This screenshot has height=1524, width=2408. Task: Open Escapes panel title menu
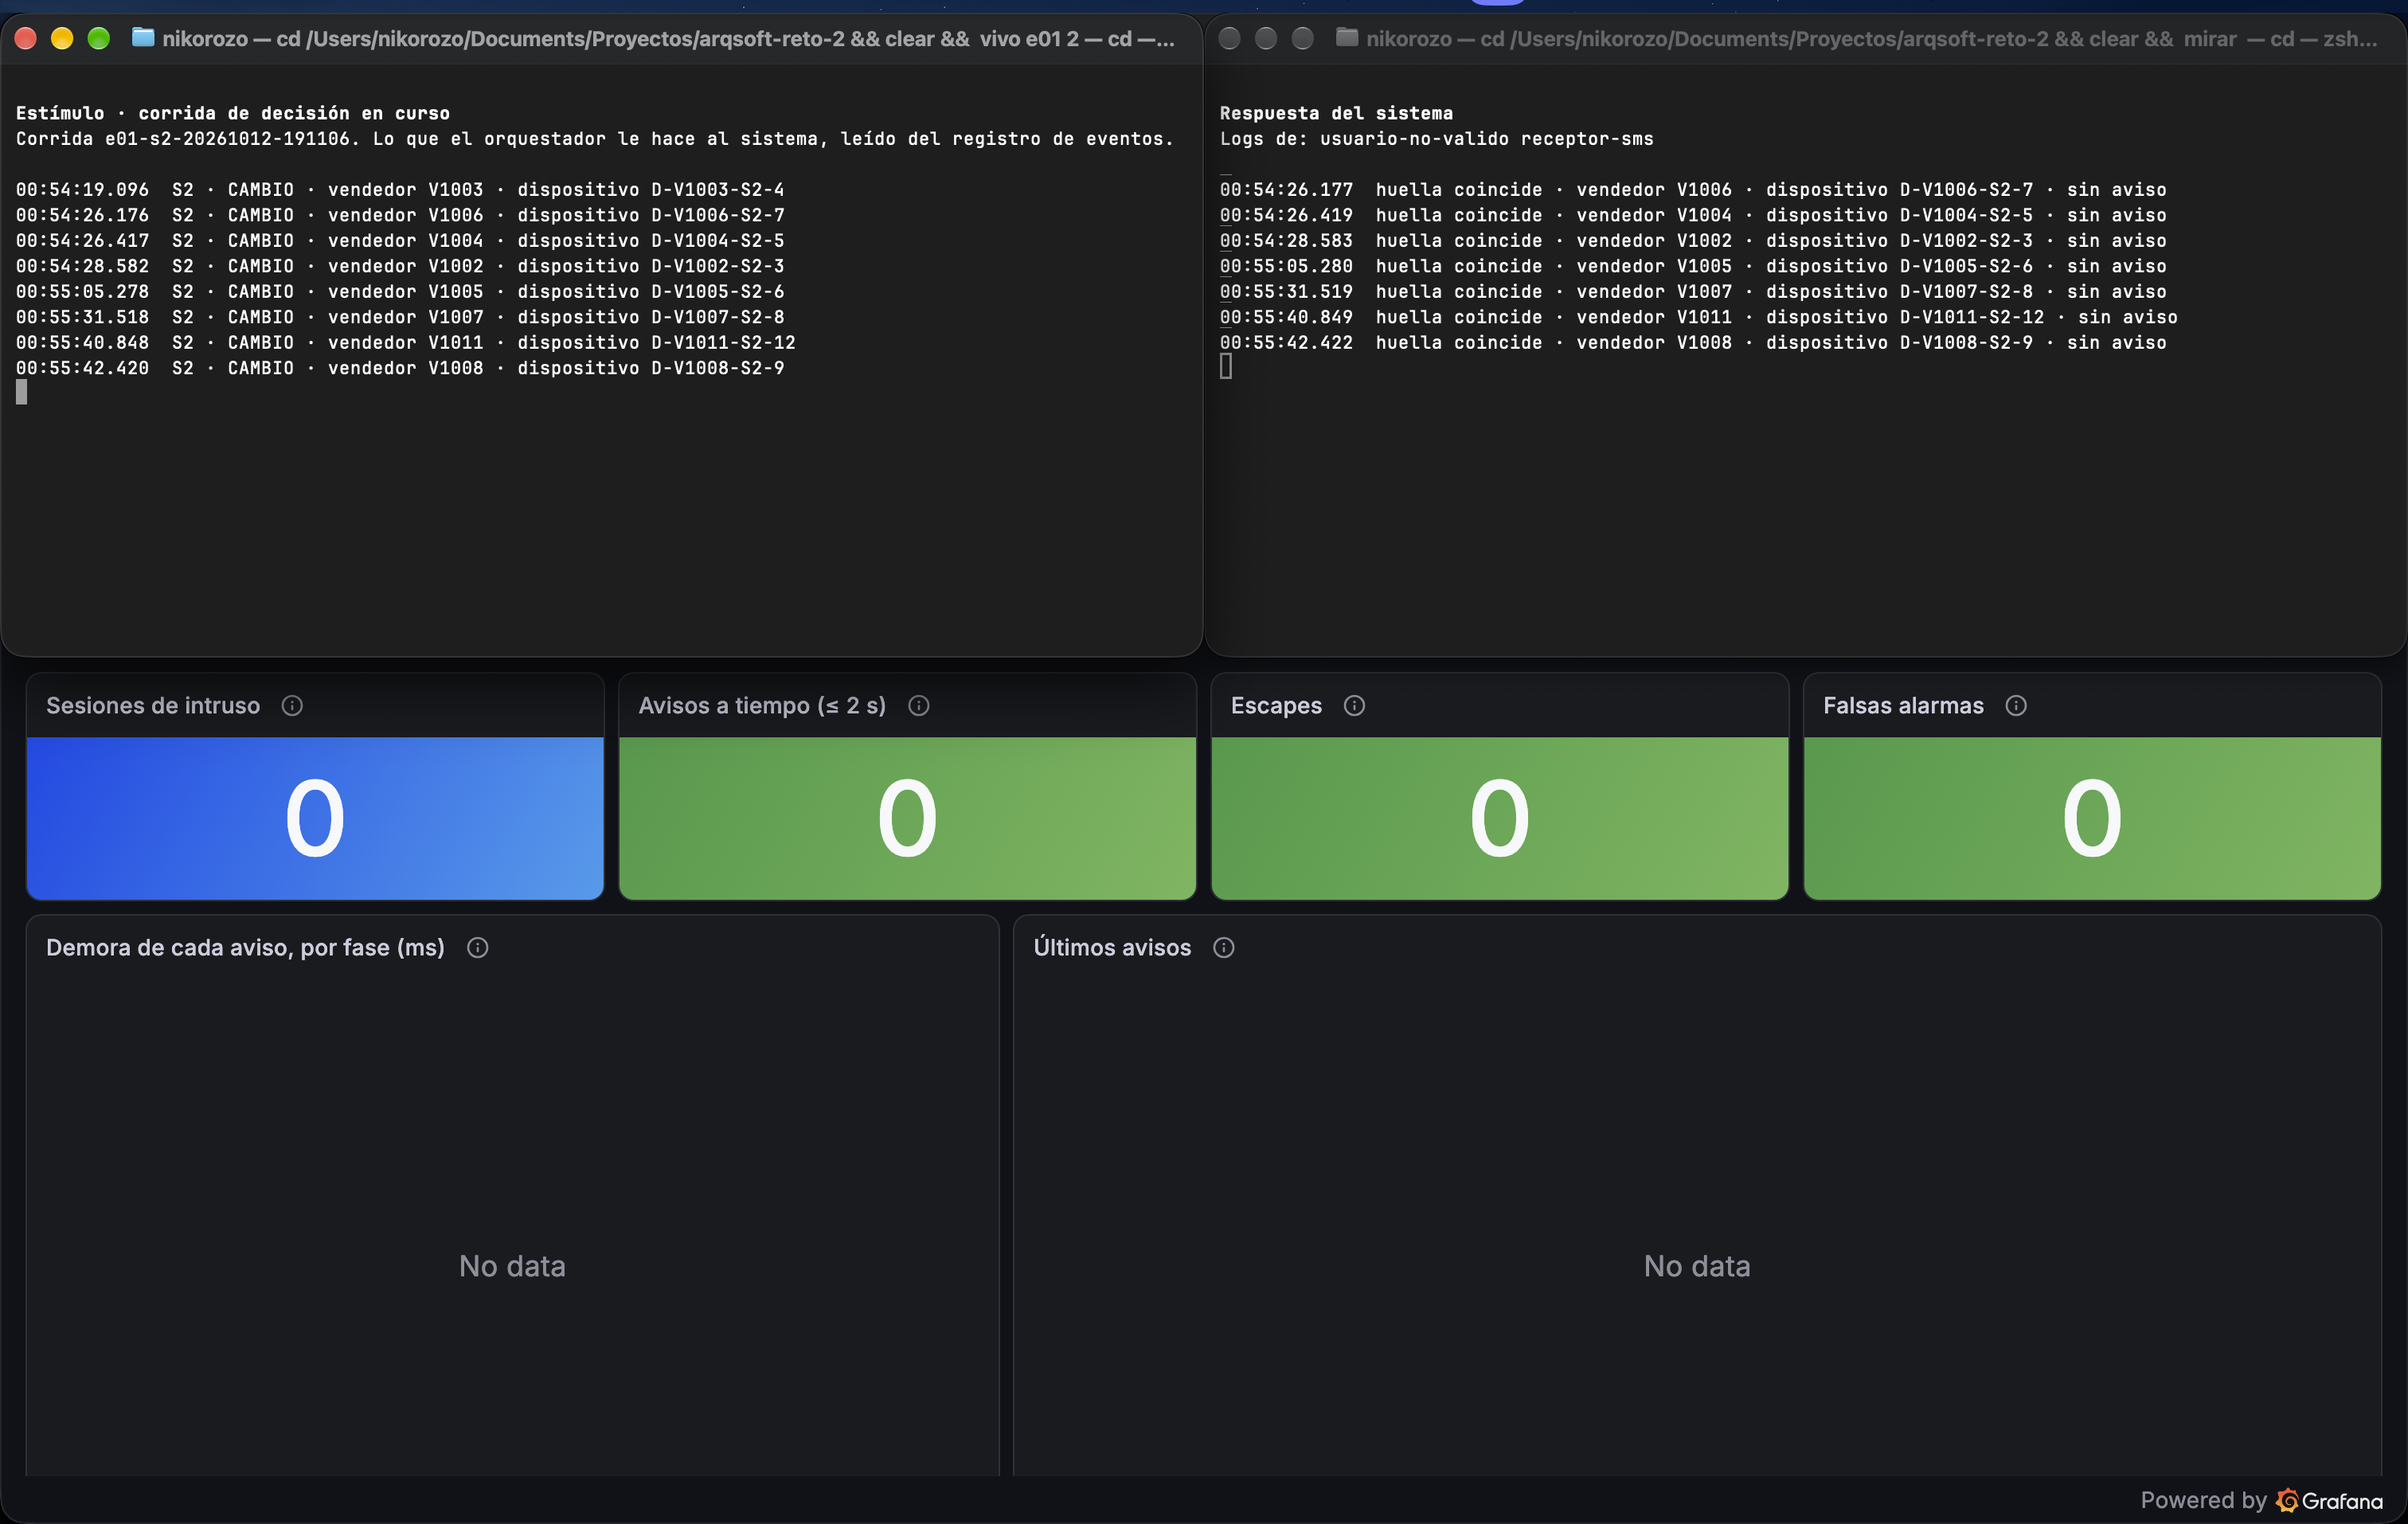(1276, 706)
